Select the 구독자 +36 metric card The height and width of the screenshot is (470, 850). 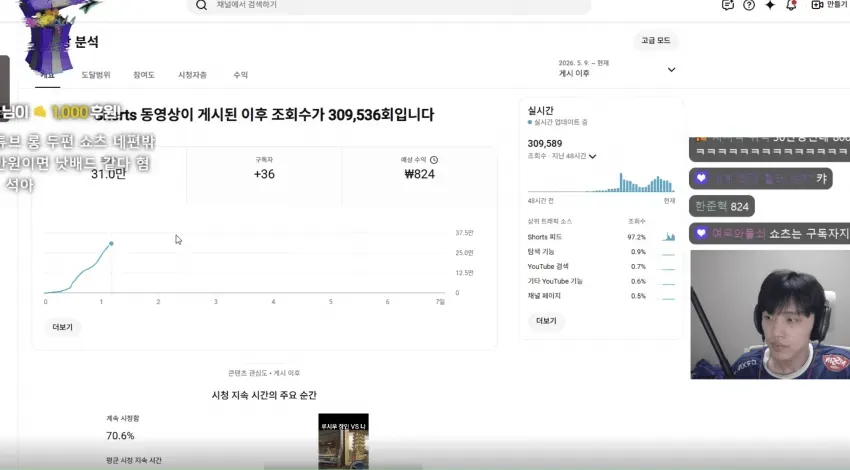[x=264, y=175]
